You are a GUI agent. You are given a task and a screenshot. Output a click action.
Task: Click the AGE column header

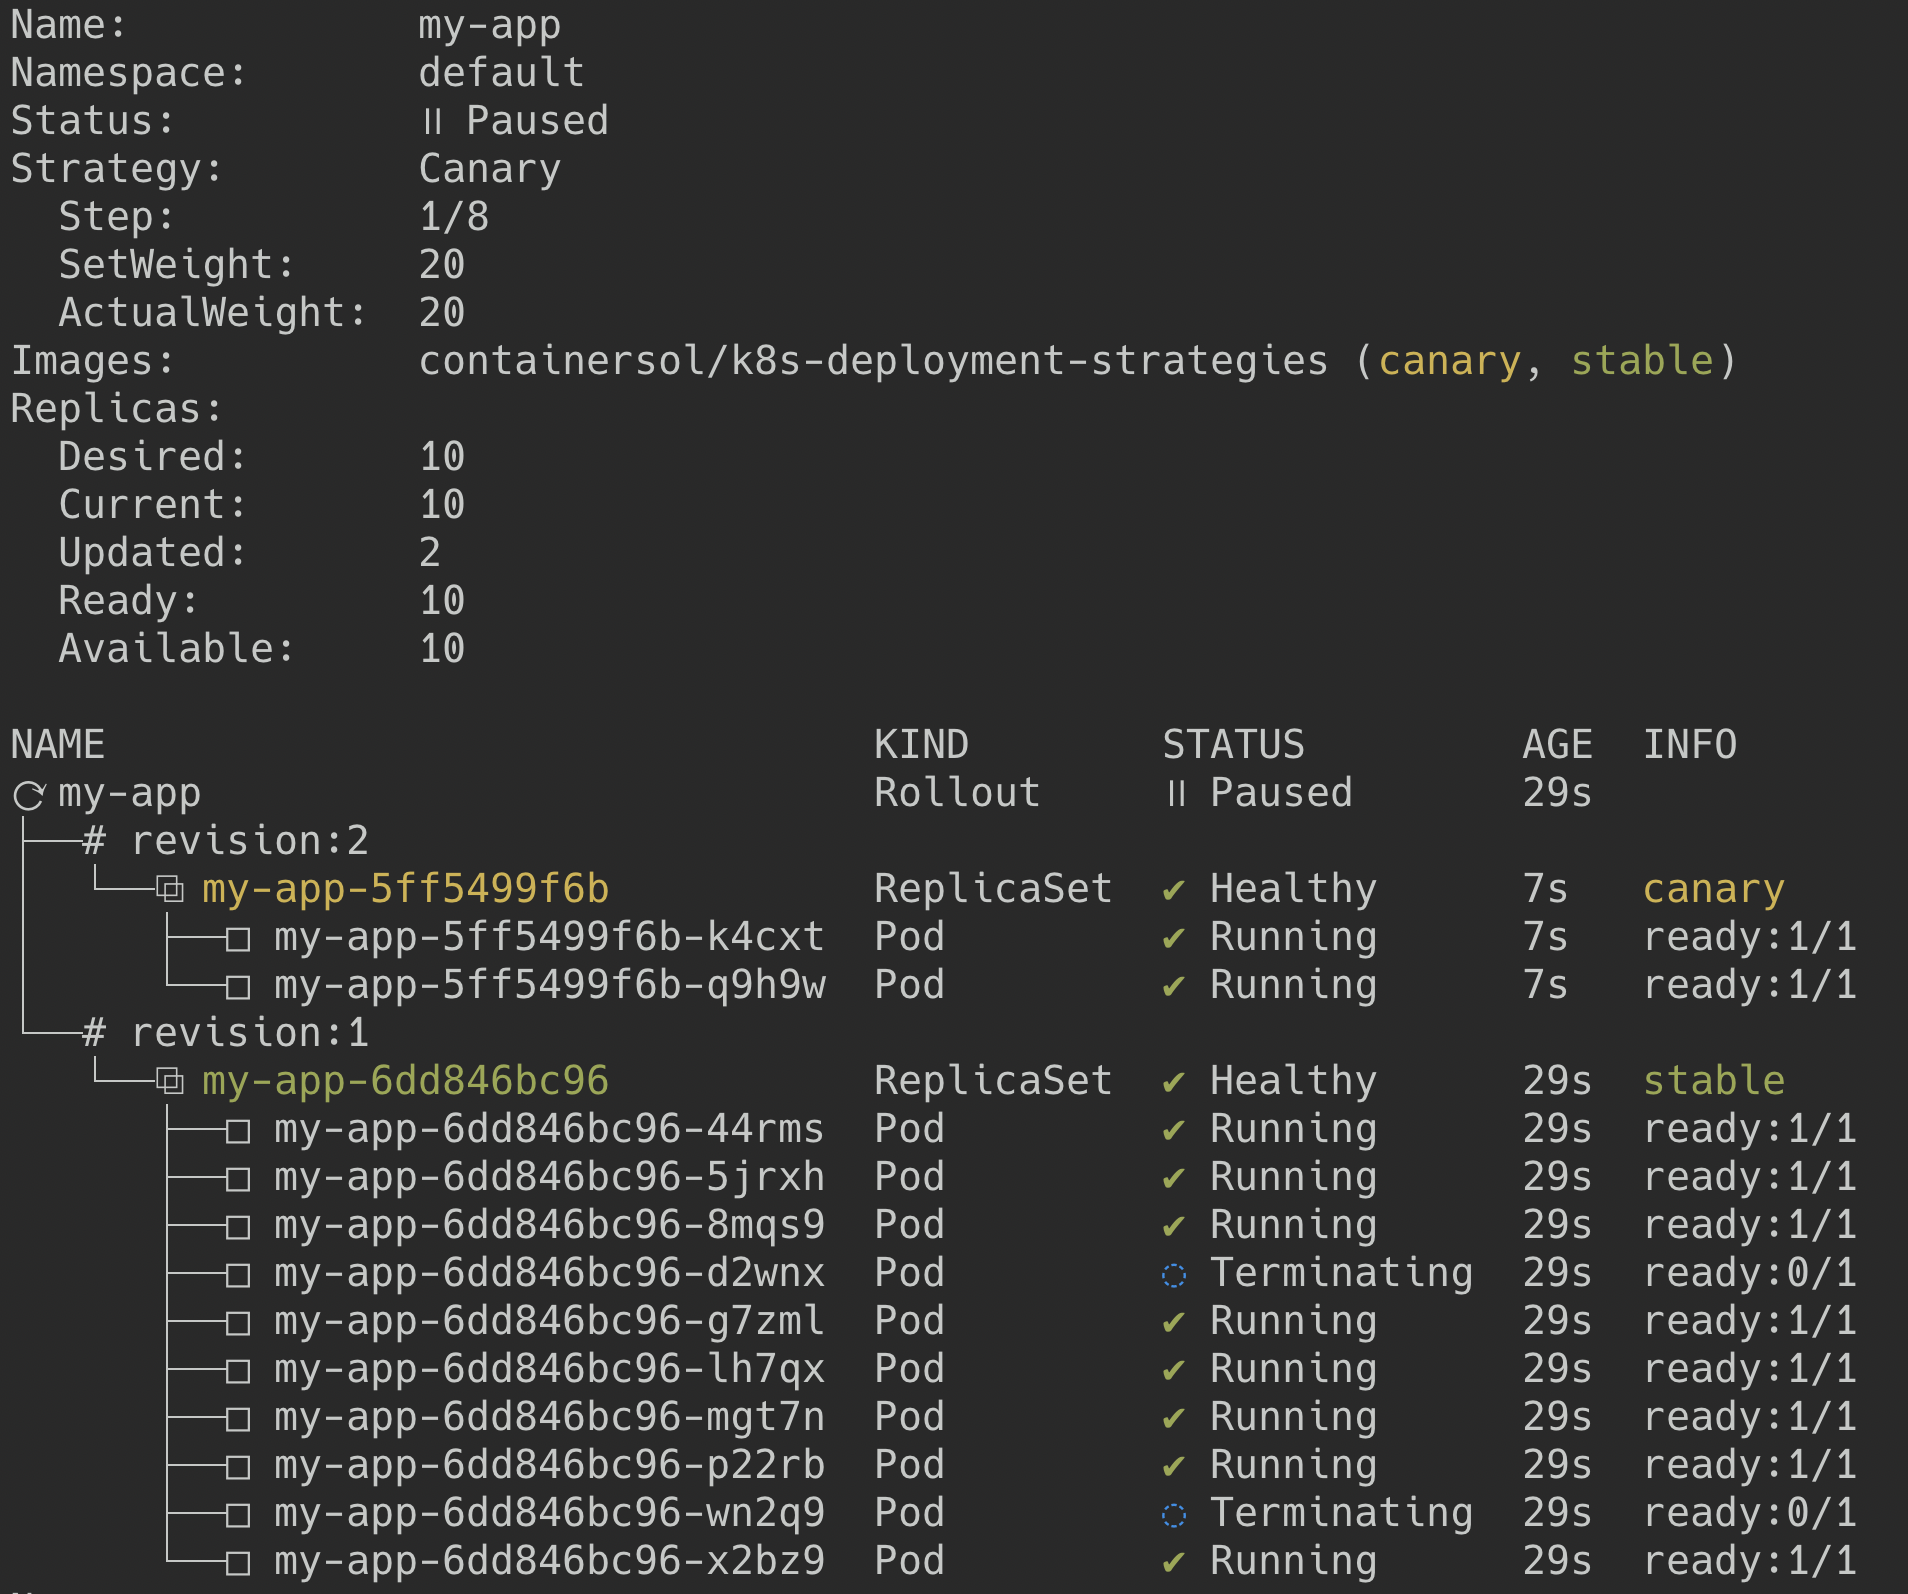coord(1557,744)
